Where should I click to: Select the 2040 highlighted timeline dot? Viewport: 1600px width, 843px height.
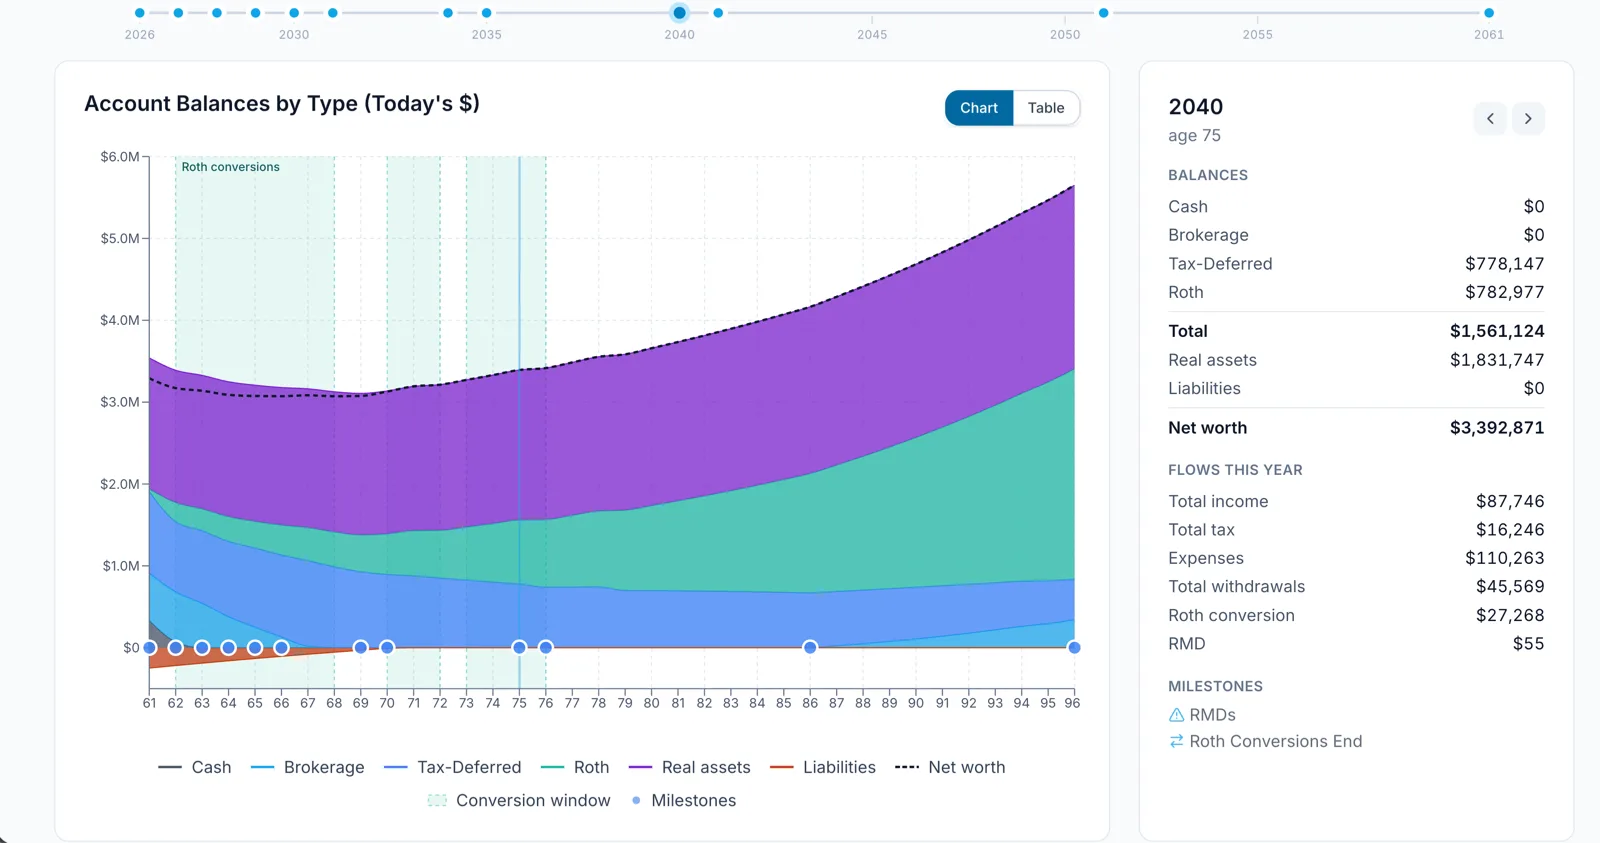point(680,13)
